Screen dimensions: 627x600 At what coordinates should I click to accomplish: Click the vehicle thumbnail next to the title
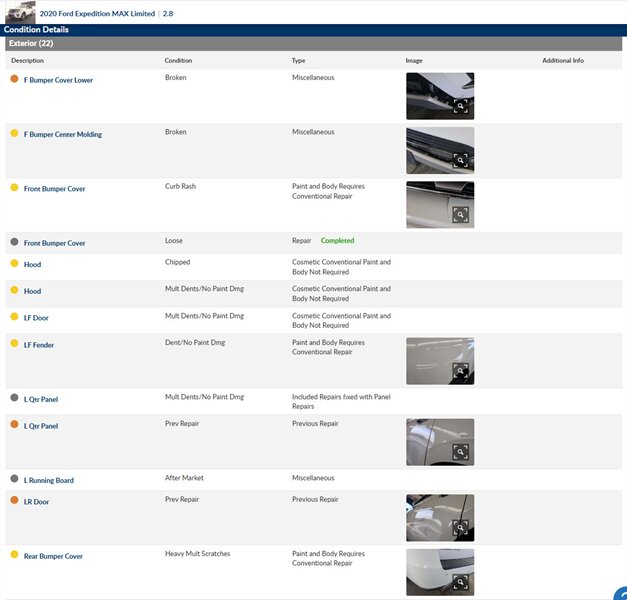click(20, 13)
